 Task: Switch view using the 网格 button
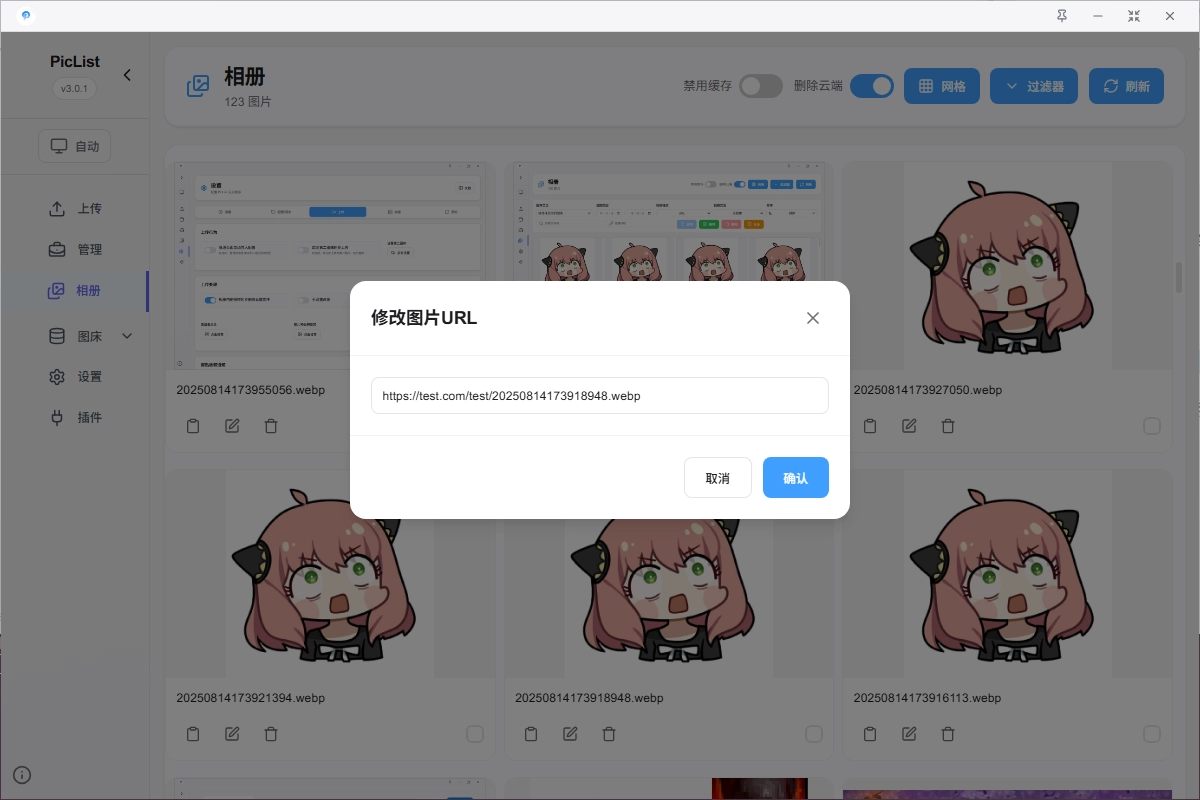(x=942, y=86)
